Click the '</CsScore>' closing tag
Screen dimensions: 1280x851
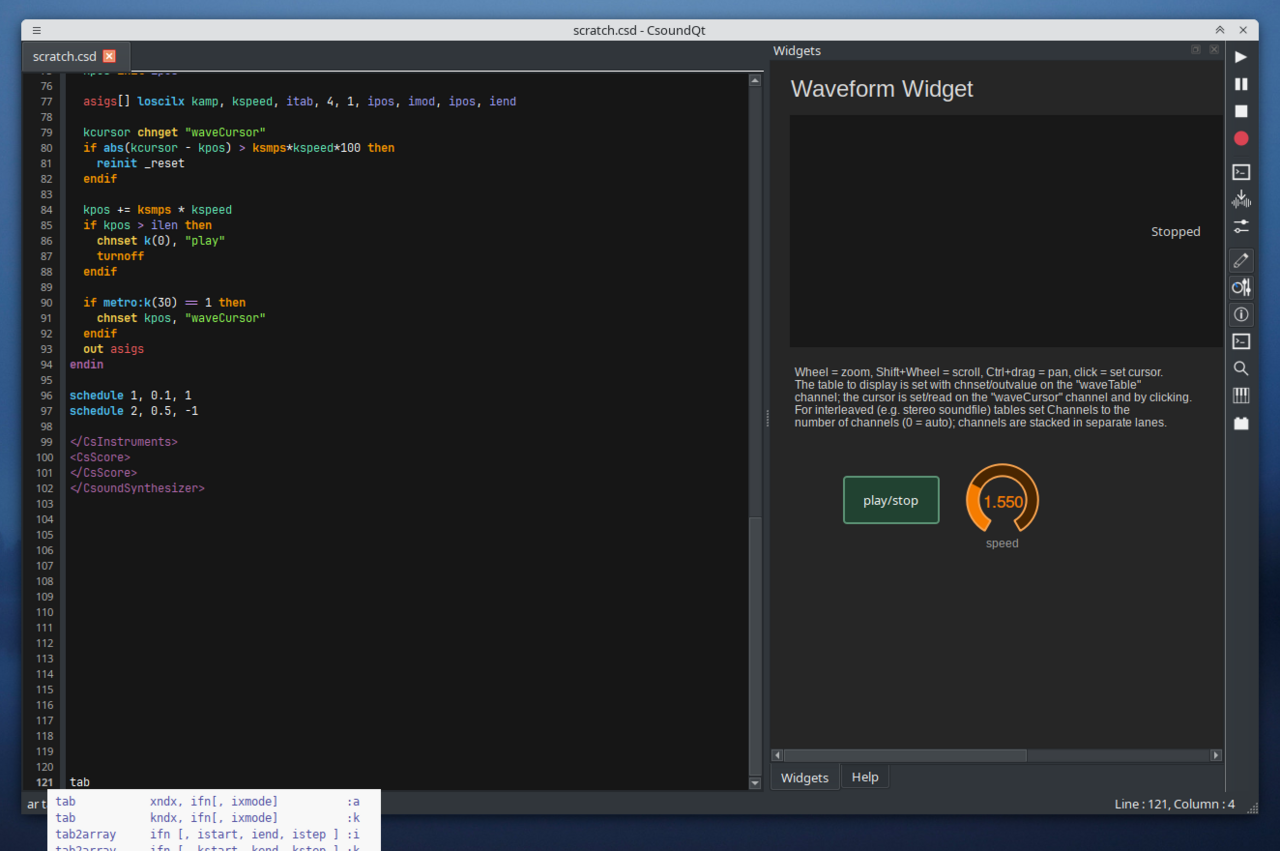click(x=103, y=473)
